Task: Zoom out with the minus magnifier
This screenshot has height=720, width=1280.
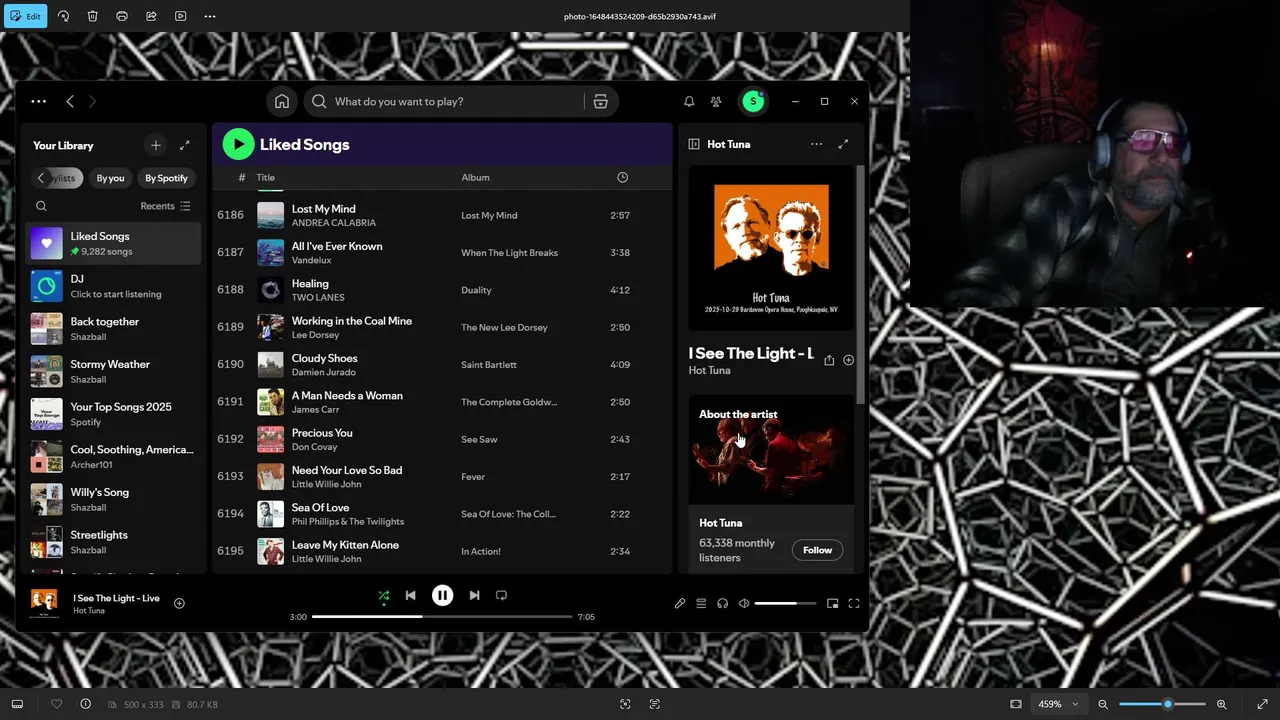Action: [x=1103, y=704]
